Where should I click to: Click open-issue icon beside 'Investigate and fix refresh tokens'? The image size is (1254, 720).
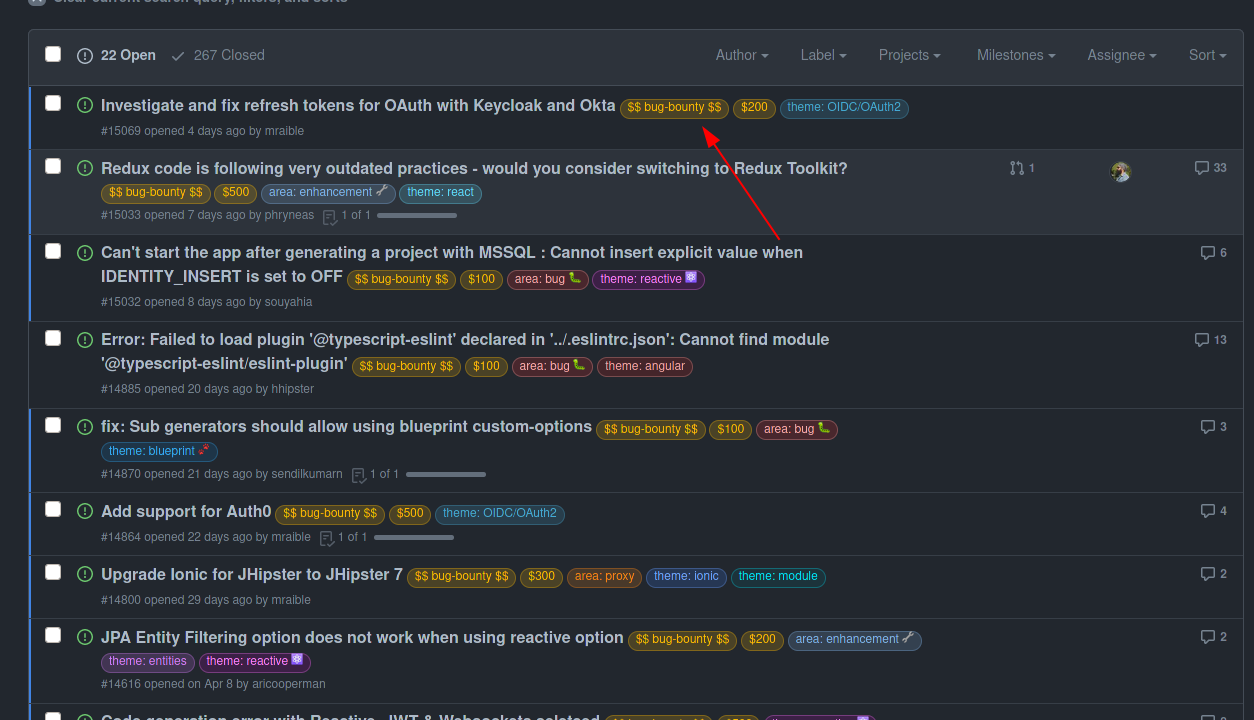coord(85,105)
